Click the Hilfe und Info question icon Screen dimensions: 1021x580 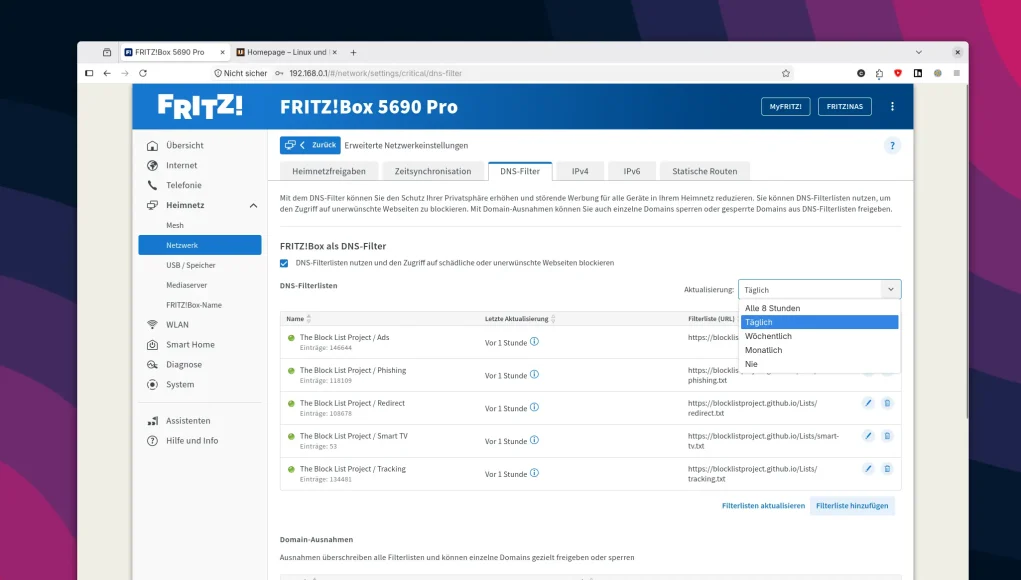[152, 441]
